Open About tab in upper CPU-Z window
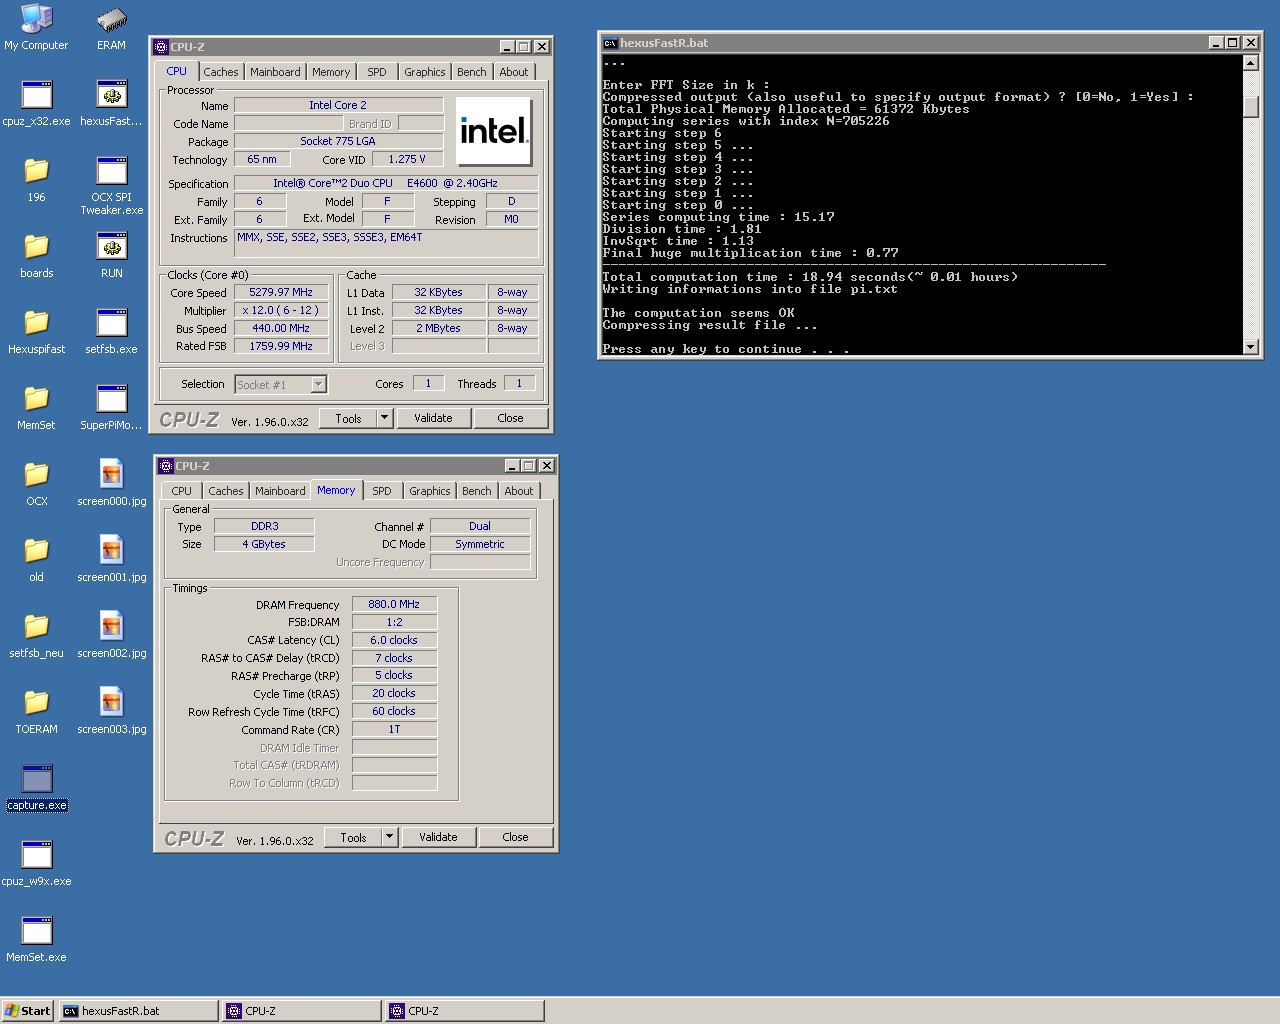Viewport: 1280px width, 1024px height. [x=514, y=72]
